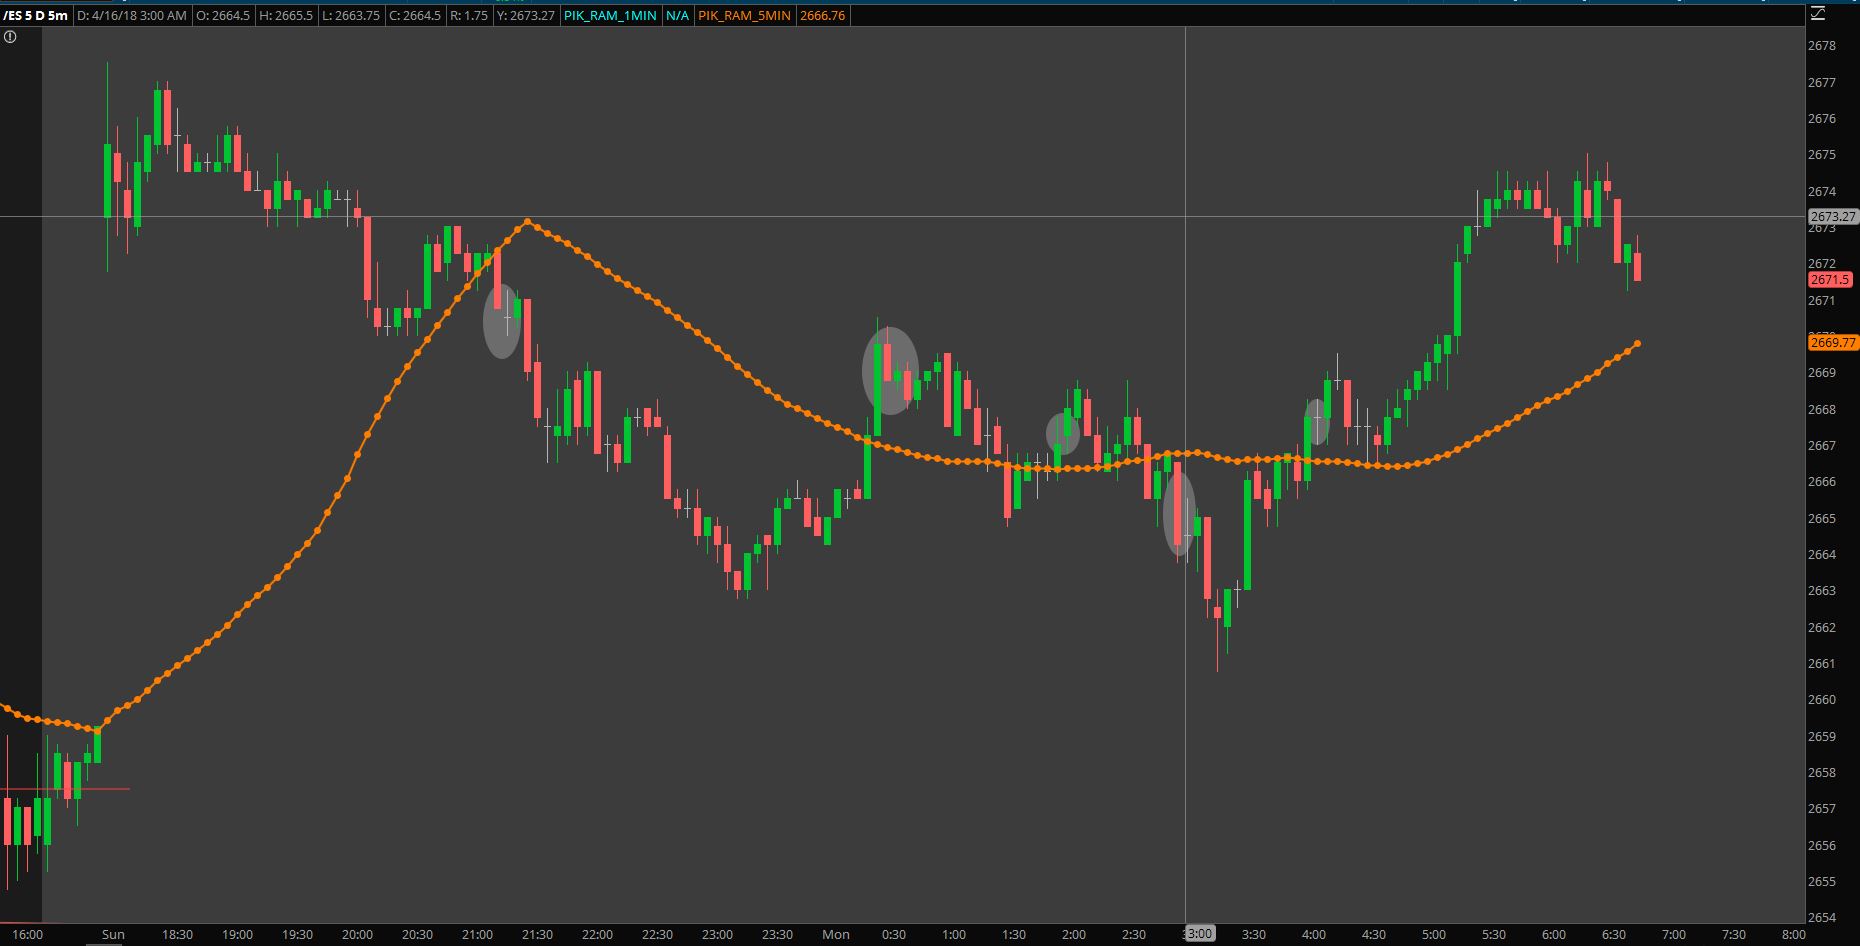Click the 3:00 crosshair time bubble

[1198, 934]
